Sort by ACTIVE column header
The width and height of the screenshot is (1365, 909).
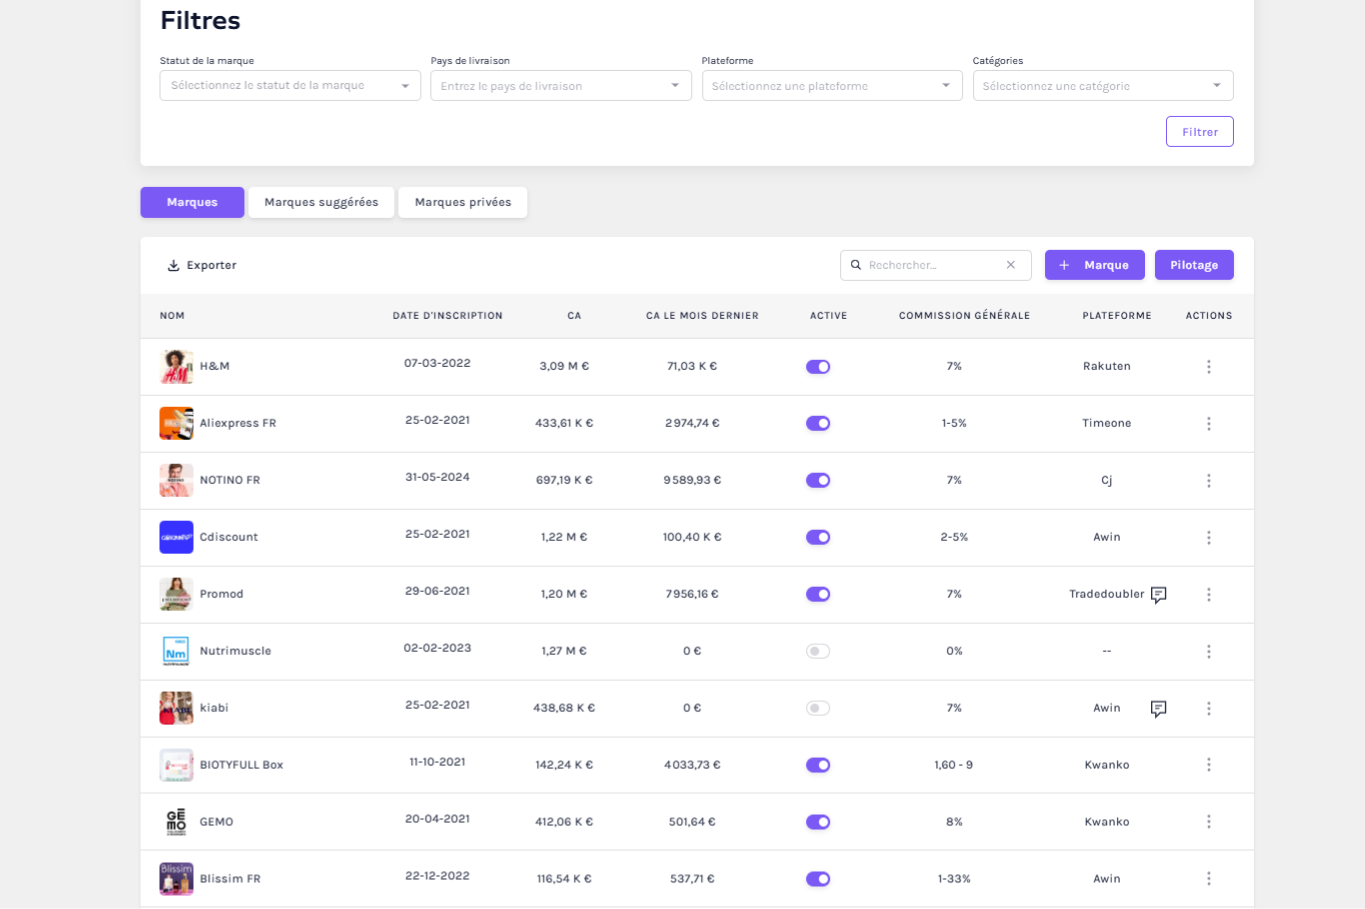[828, 316]
